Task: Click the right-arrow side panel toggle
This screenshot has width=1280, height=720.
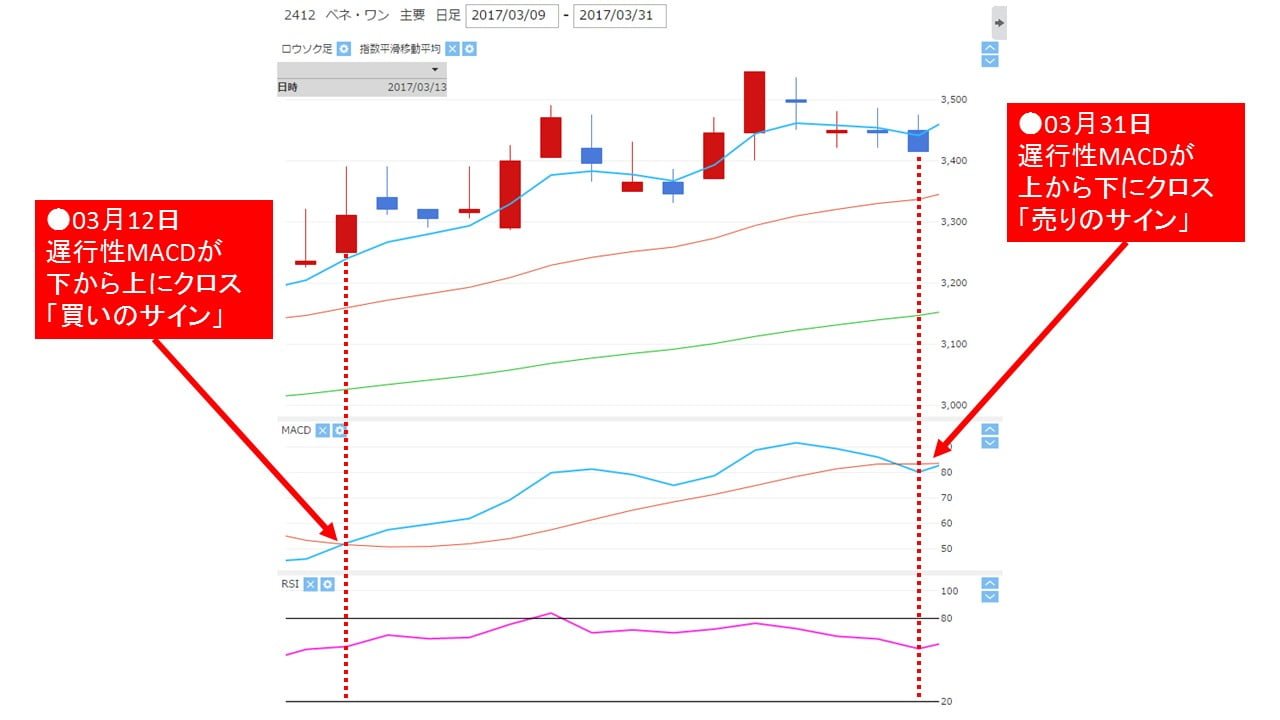Action: (x=999, y=22)
